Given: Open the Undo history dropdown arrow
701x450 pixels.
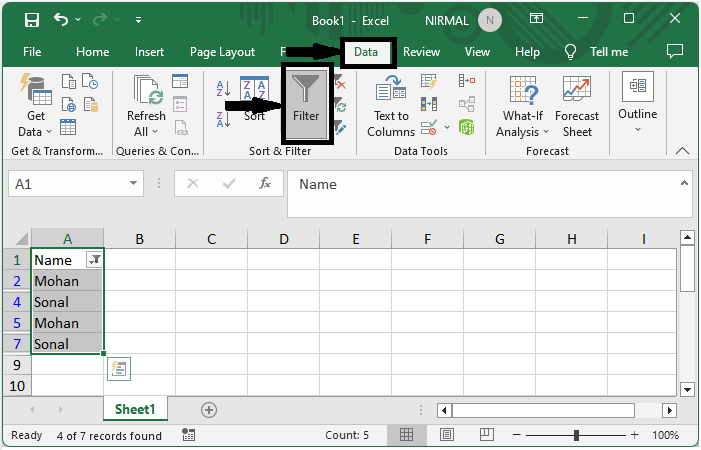Looking at the screenshot, I should (x=78, y=20).
